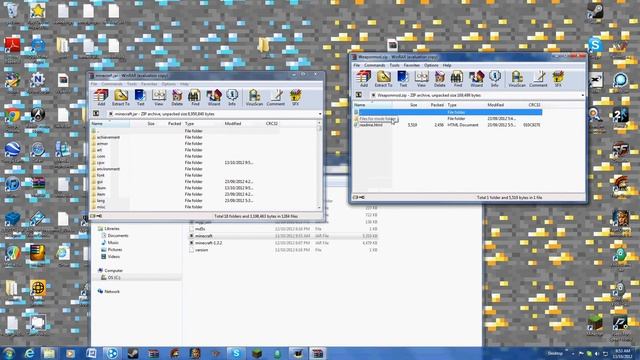Open Favorites menu in Weaponmod.zip WinRAR
640x360 pixels.
tap(411, 65)
